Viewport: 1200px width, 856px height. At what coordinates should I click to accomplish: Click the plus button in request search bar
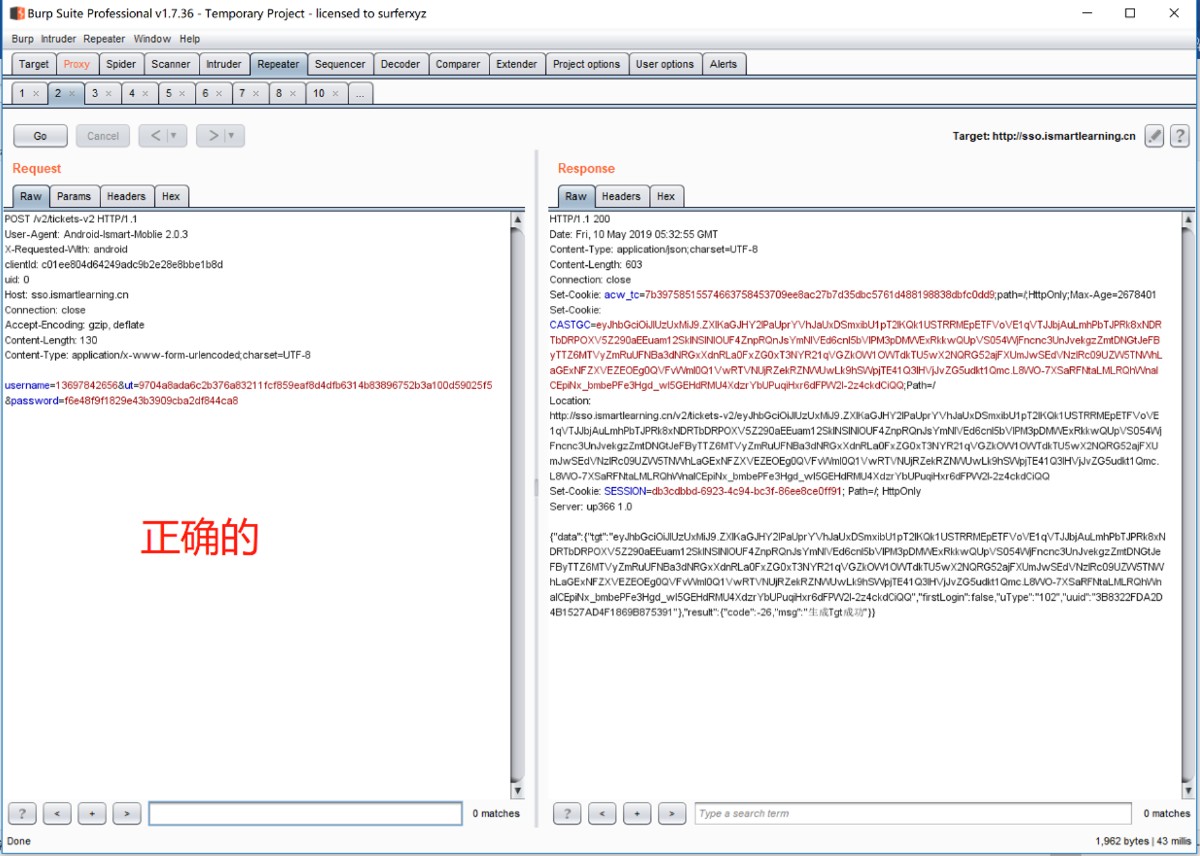(x=91, y=813)
